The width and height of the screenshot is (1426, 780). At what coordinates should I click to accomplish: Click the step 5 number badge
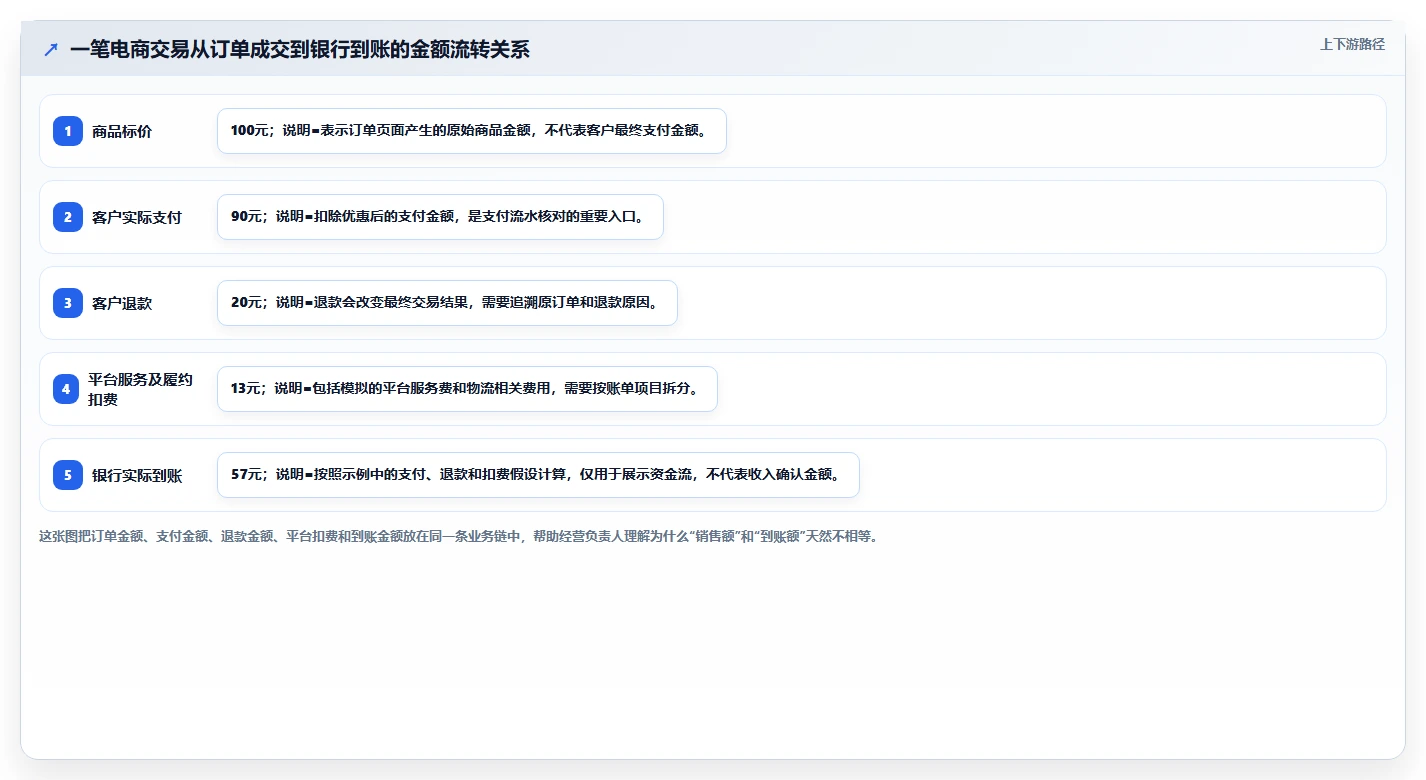pyautogui.click(x=68, y=475)
